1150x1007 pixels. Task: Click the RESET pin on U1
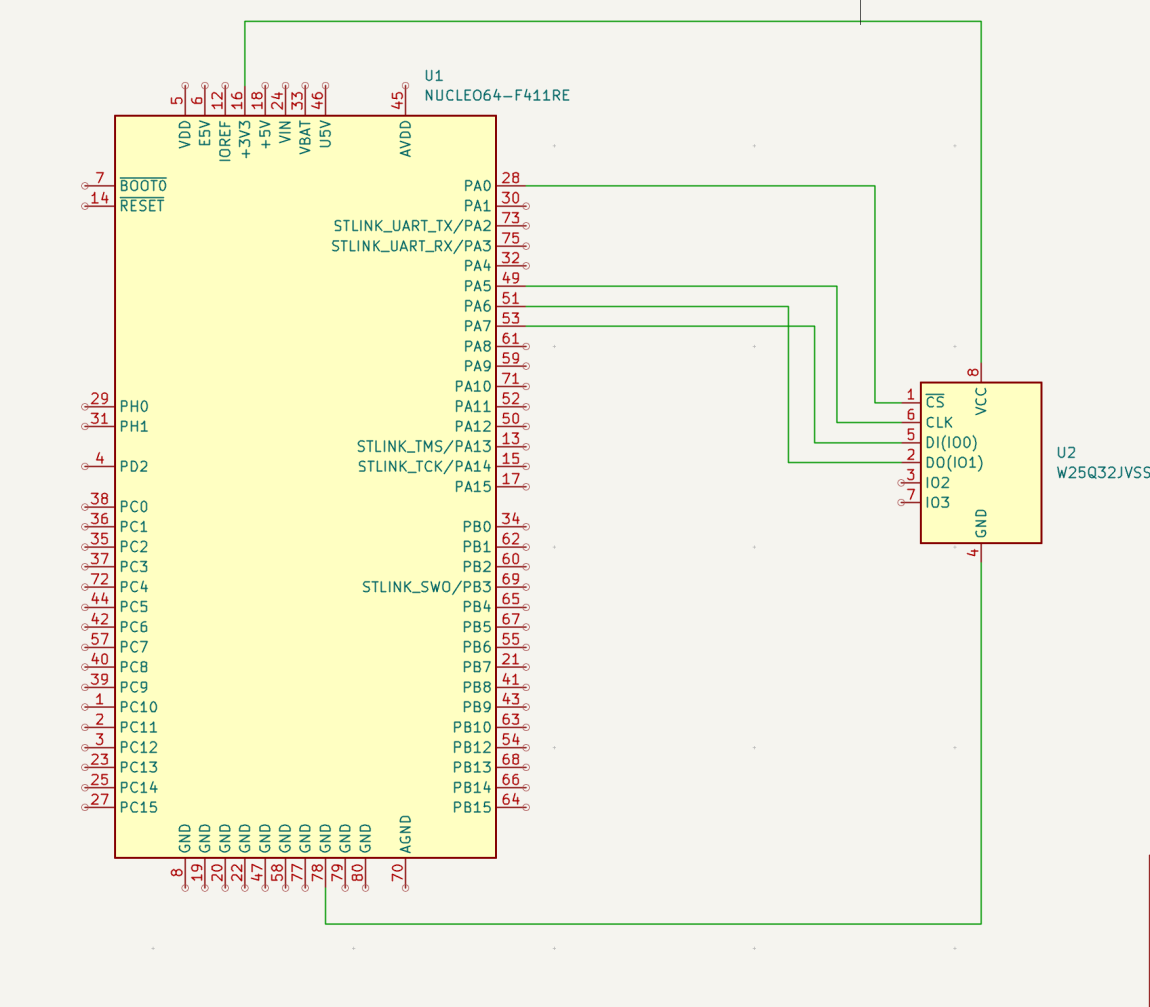tap(140, 205)
